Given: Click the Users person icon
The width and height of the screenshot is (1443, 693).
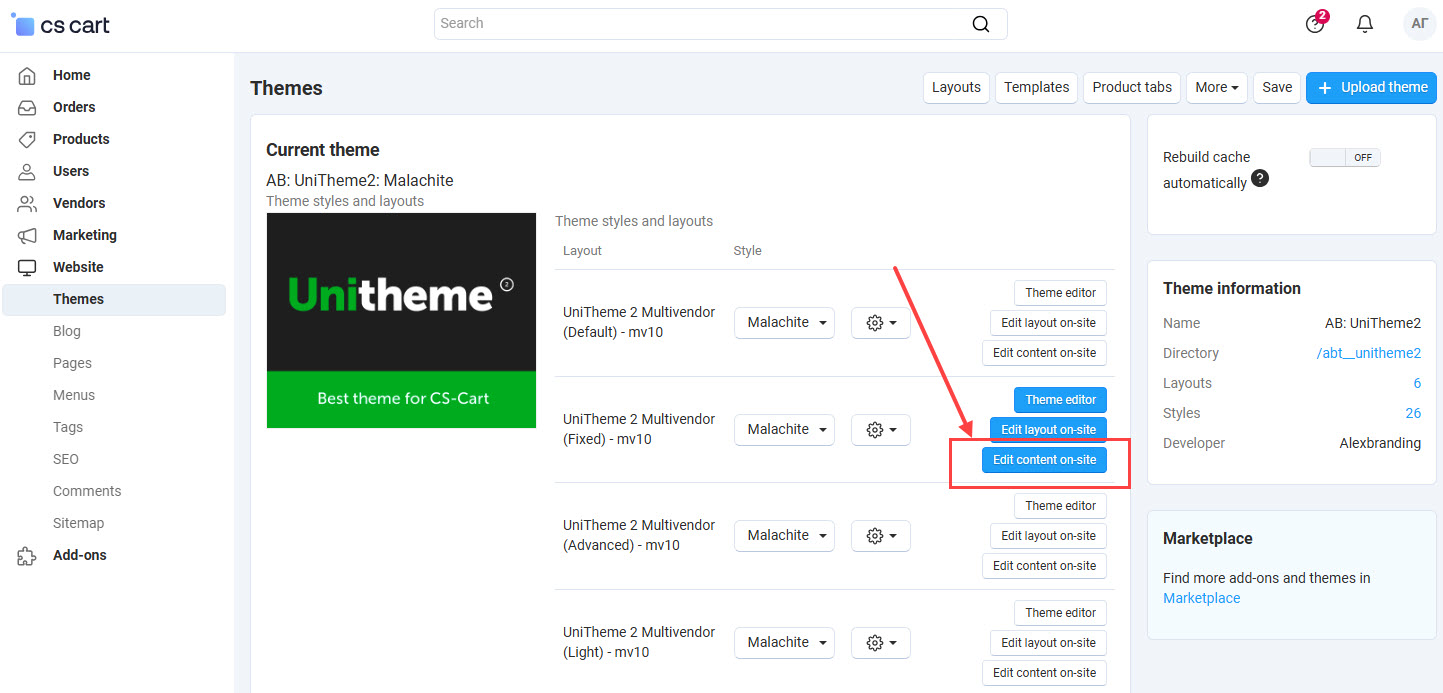Looking at the screenshot, I should tap(27, 171).
